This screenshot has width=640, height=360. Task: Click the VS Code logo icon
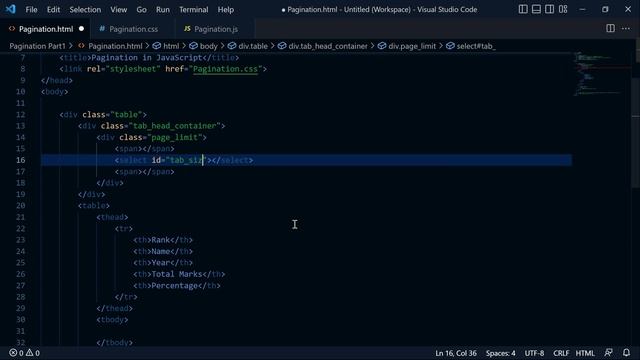[x=11, y=9]
